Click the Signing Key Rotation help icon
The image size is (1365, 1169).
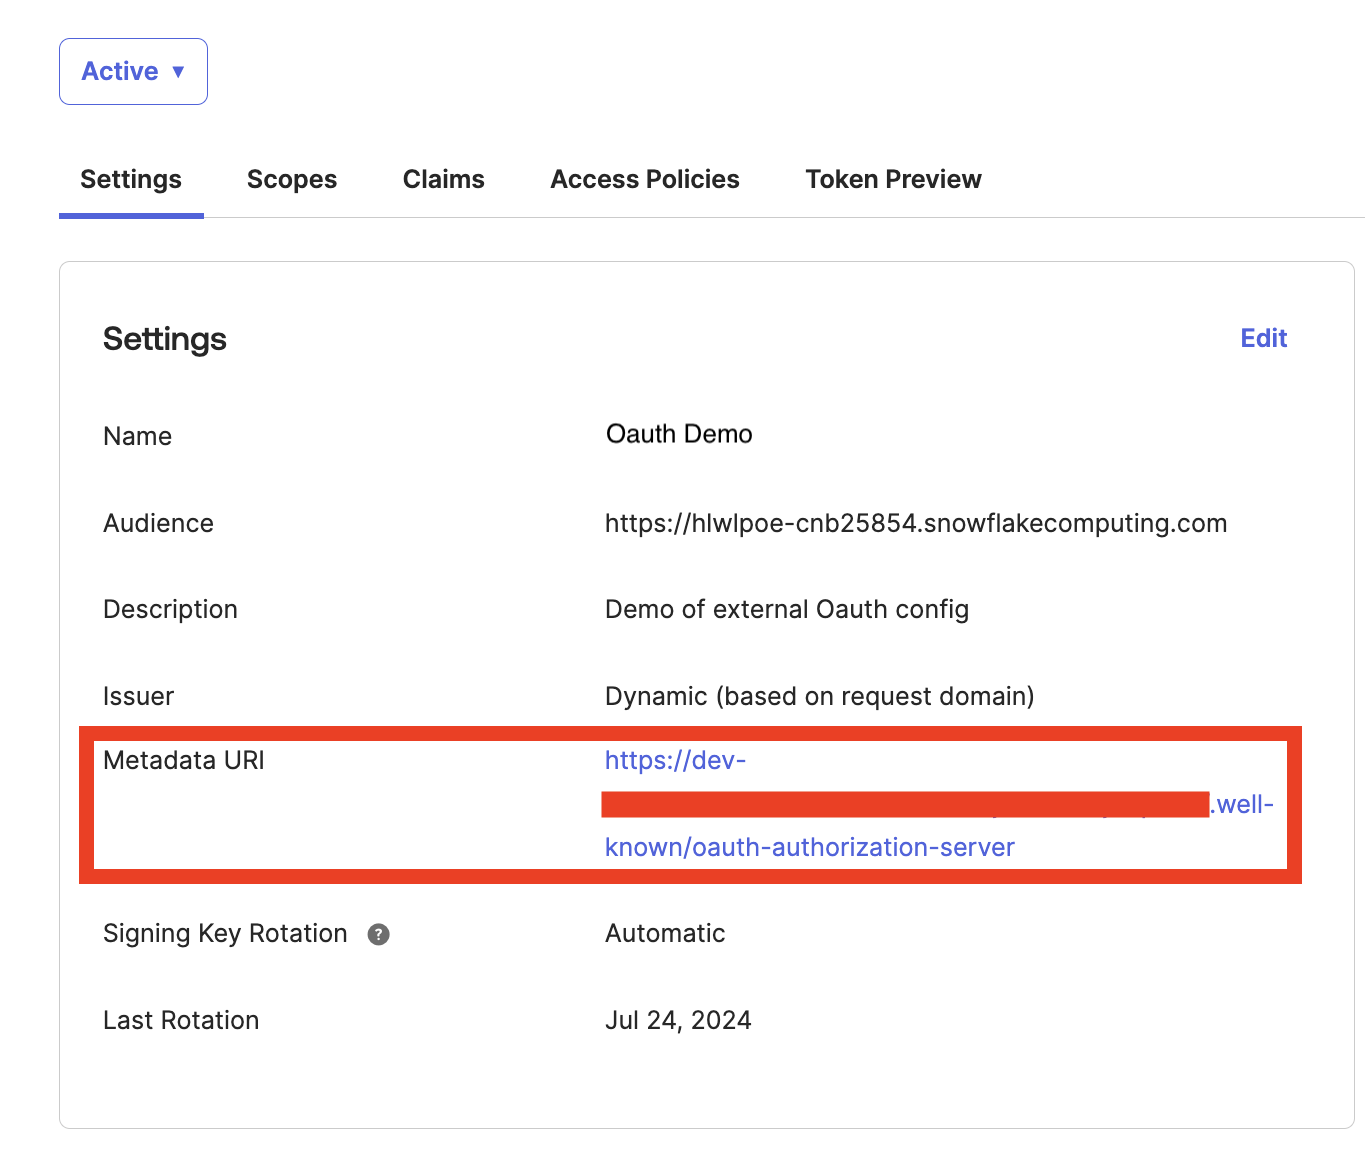(378, 935)
